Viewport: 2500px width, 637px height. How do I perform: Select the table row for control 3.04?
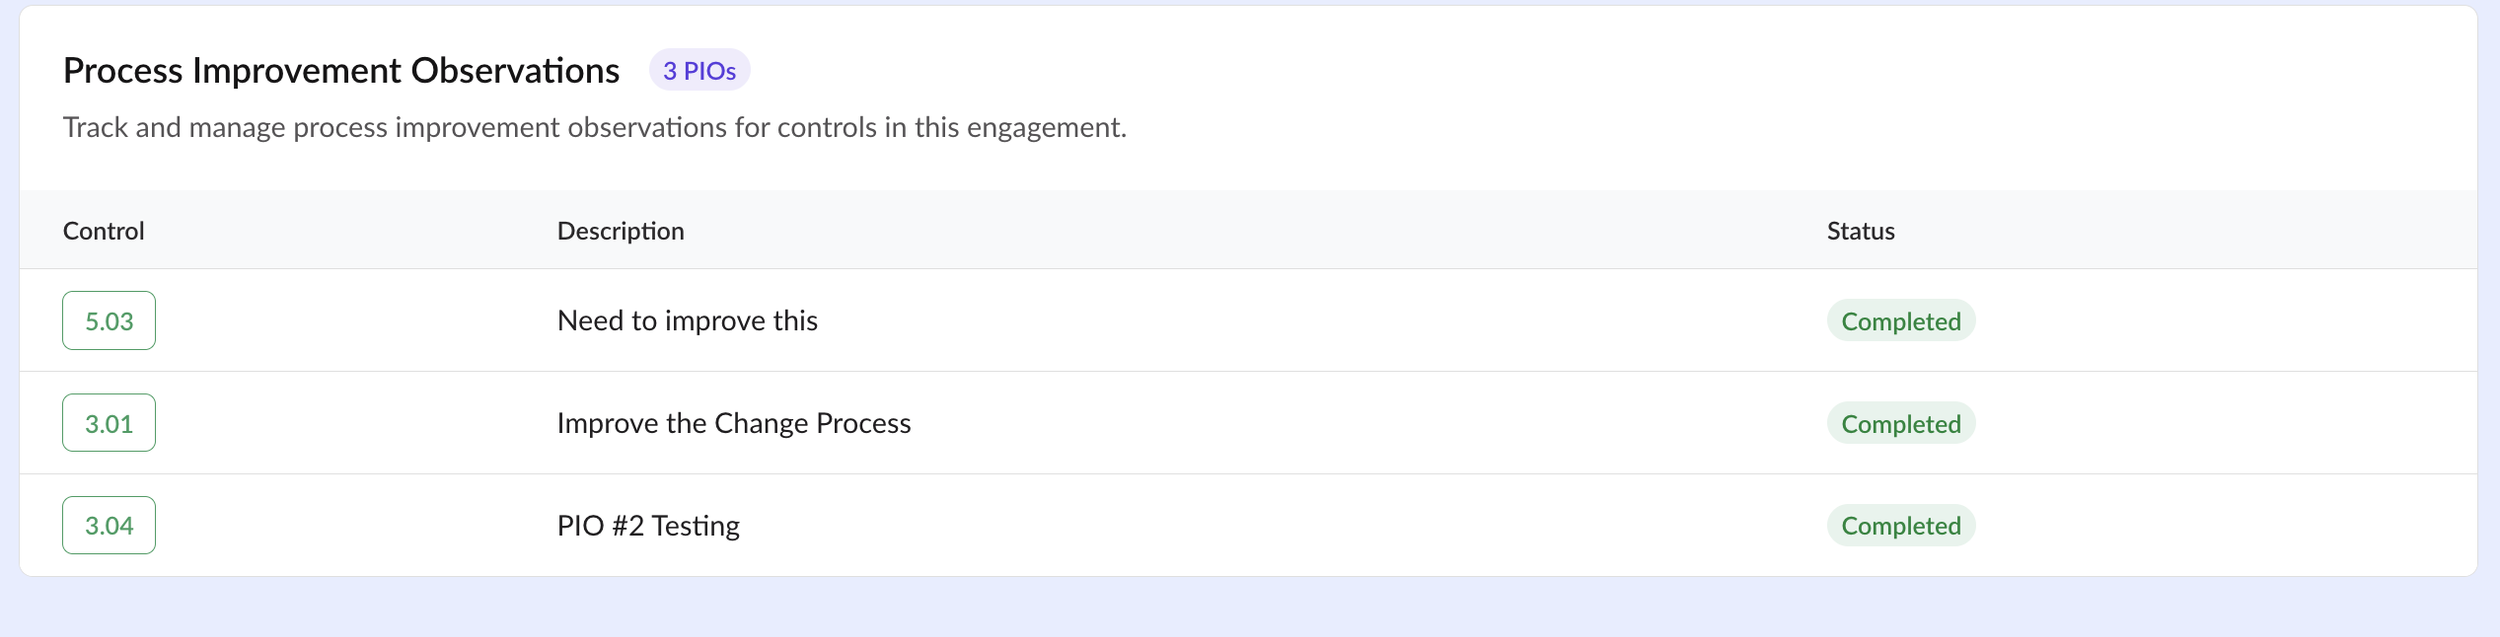click(1248, 525)
